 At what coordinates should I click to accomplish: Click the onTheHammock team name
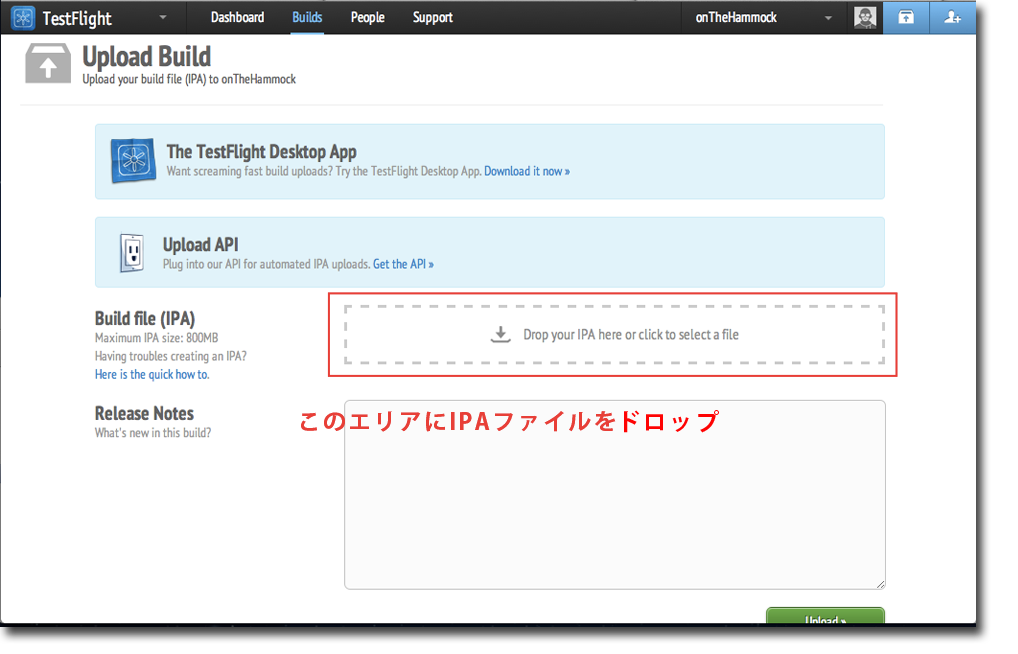[736, 18]
